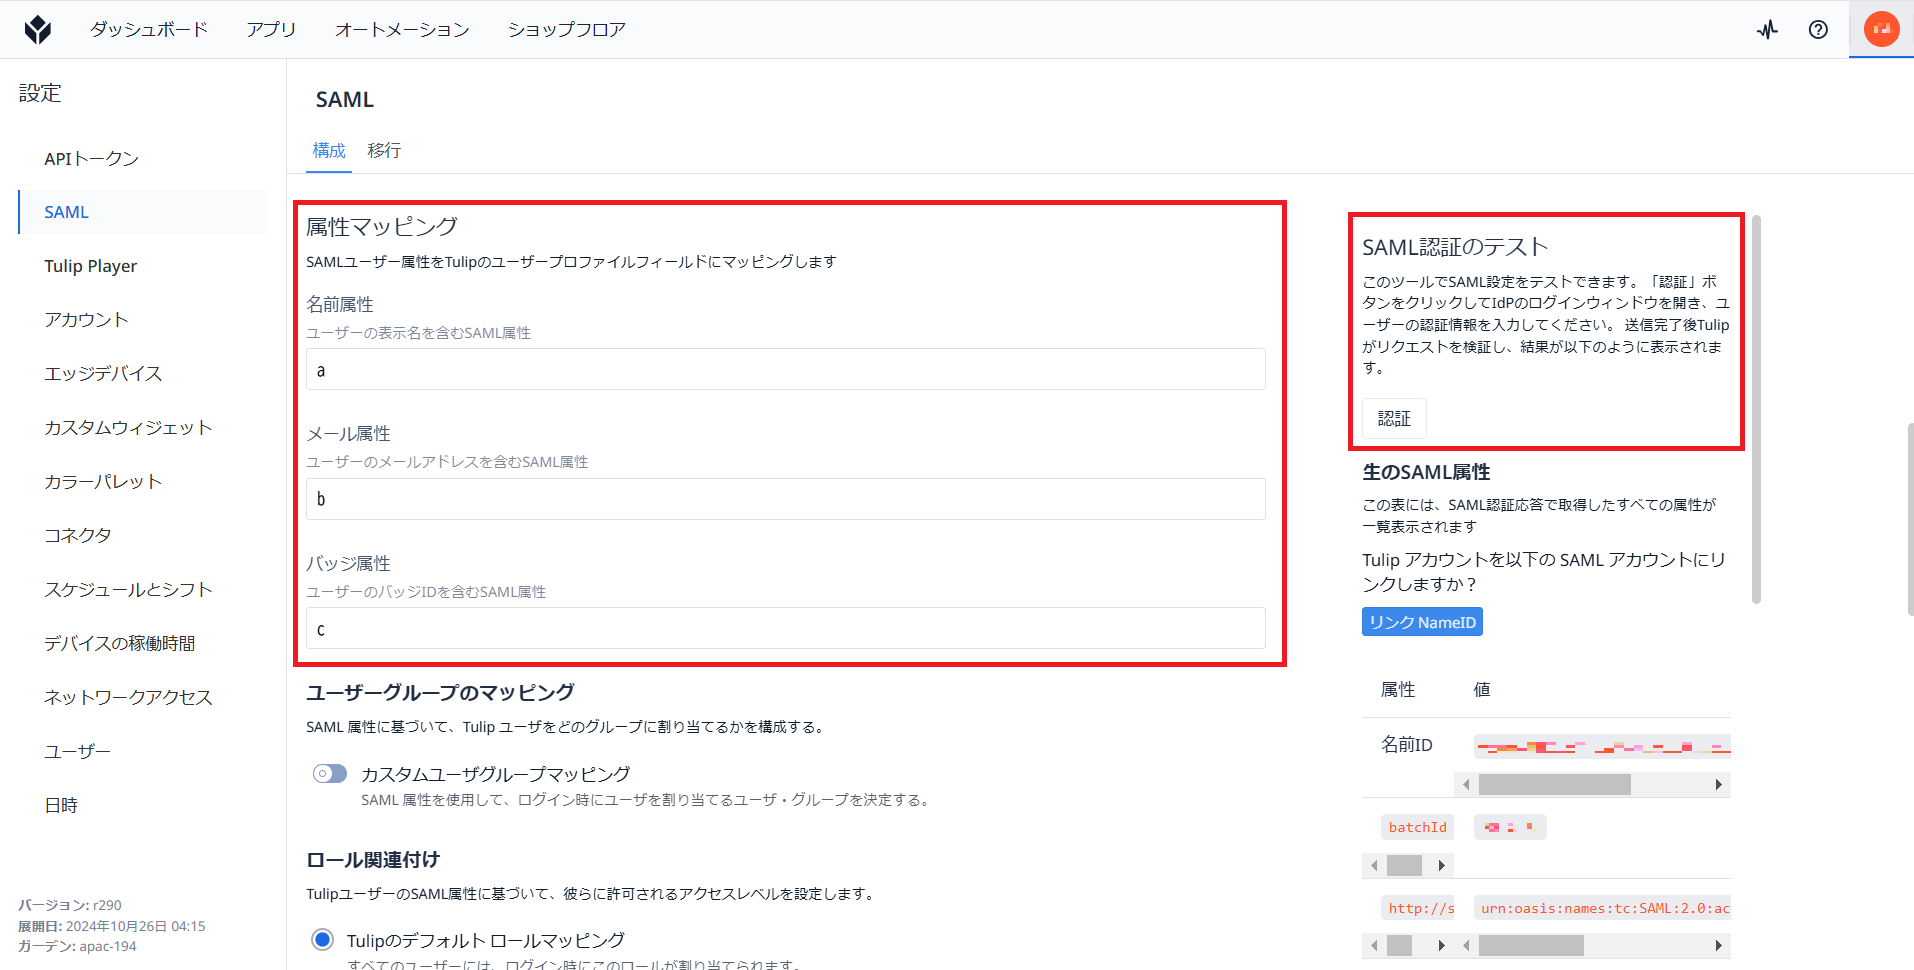Click the メール属性 input field
The image size is (1914, 970).
[785, 499]
